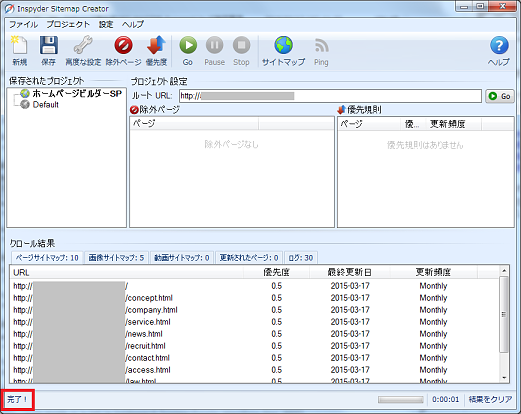Screen dimensions: 521x414
Task: Save project using the 保存 floppy icon
Action: pos(49,51)
